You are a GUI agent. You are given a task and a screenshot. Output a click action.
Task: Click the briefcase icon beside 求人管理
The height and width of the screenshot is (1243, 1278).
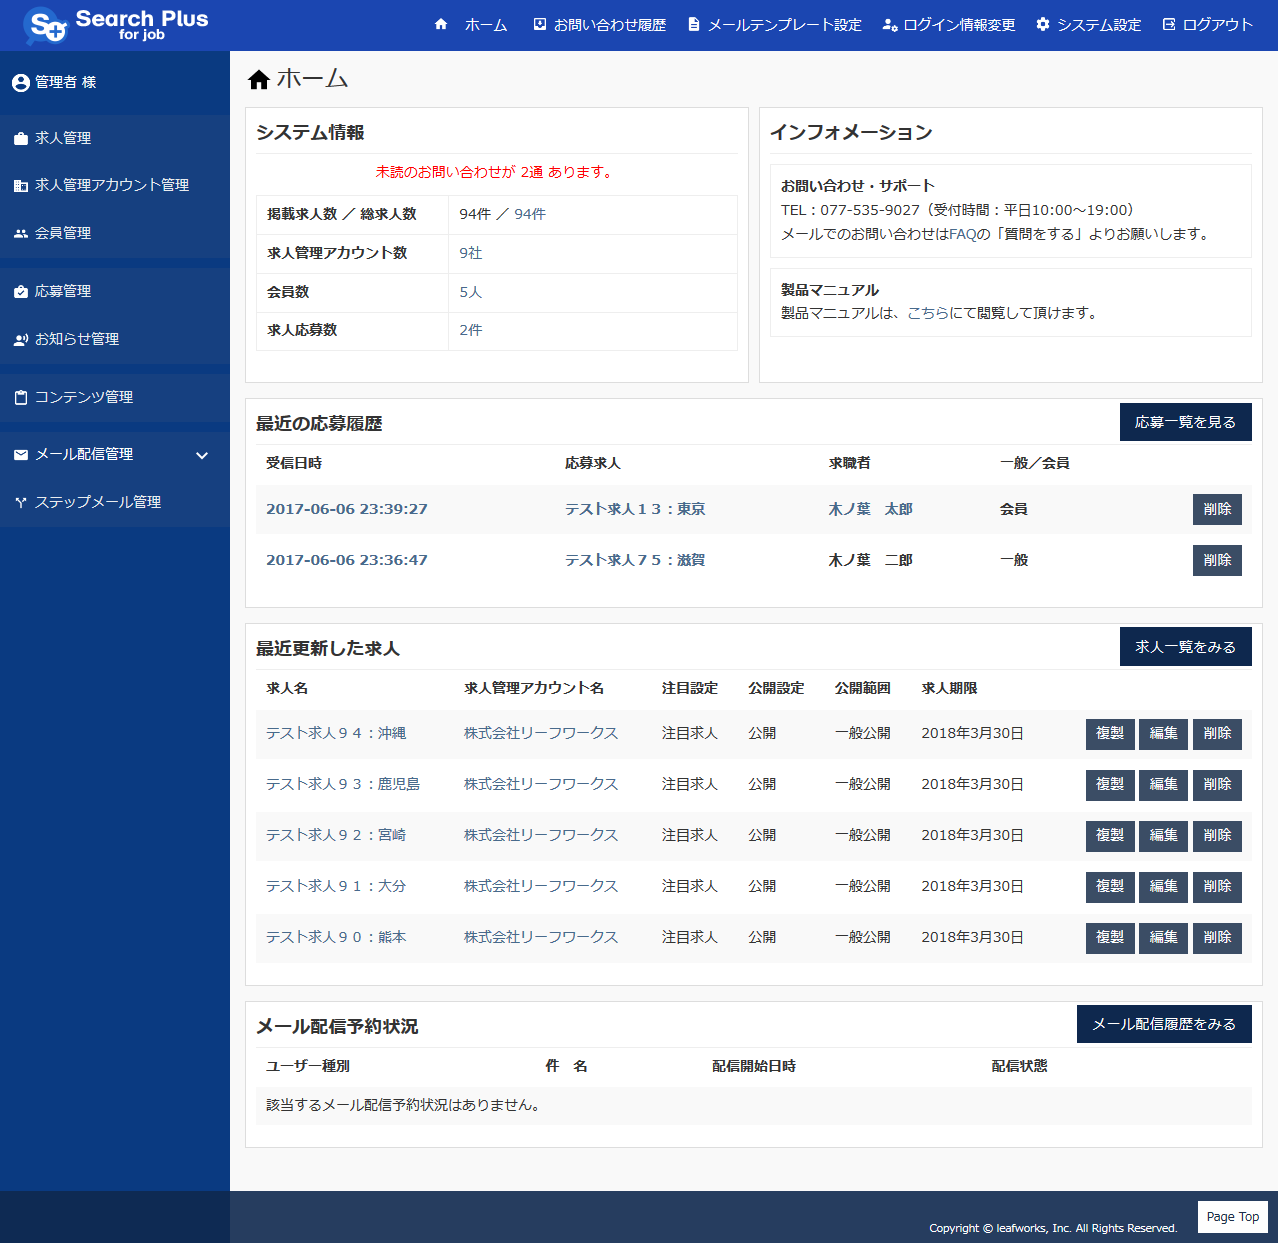click(x=20, y=139)
